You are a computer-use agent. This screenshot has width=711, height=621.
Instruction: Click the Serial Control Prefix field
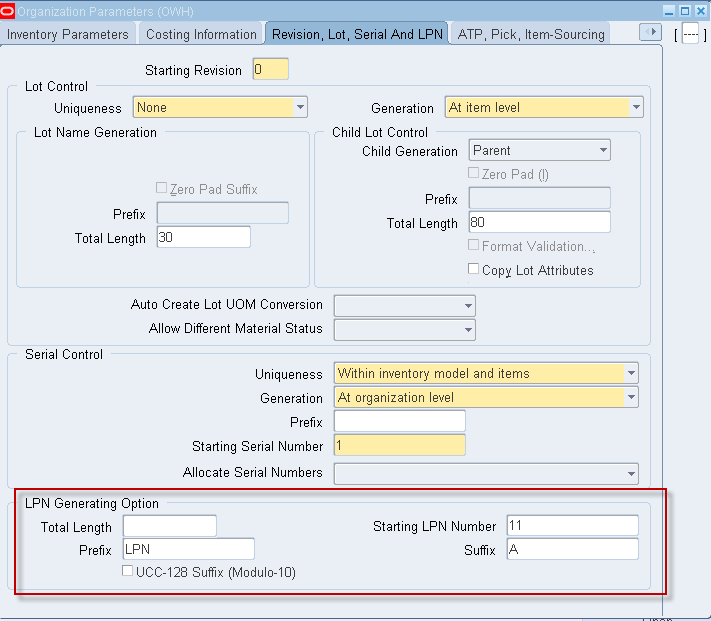pyautogui.click(x=400, y=421)
